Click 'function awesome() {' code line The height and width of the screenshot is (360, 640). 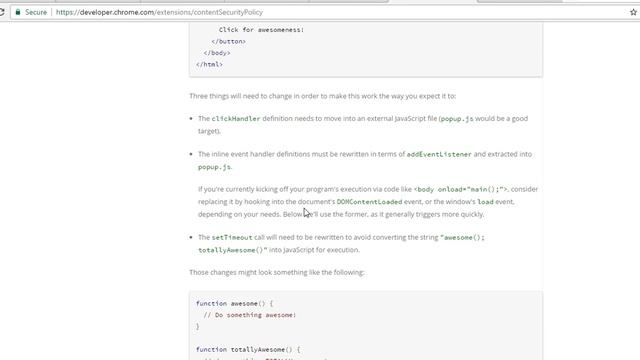coord(234,304)
